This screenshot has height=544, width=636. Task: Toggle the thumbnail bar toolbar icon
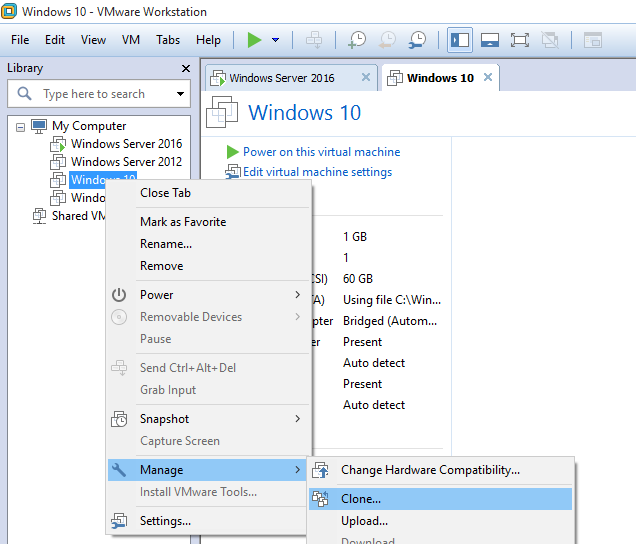point(490,40)
